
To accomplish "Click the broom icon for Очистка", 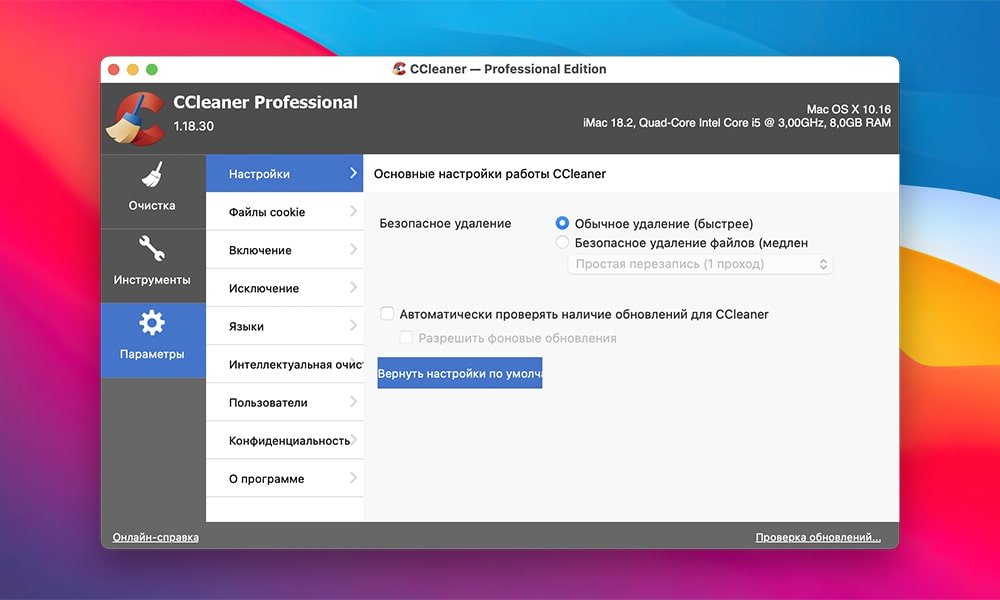I will coord(152,176).
